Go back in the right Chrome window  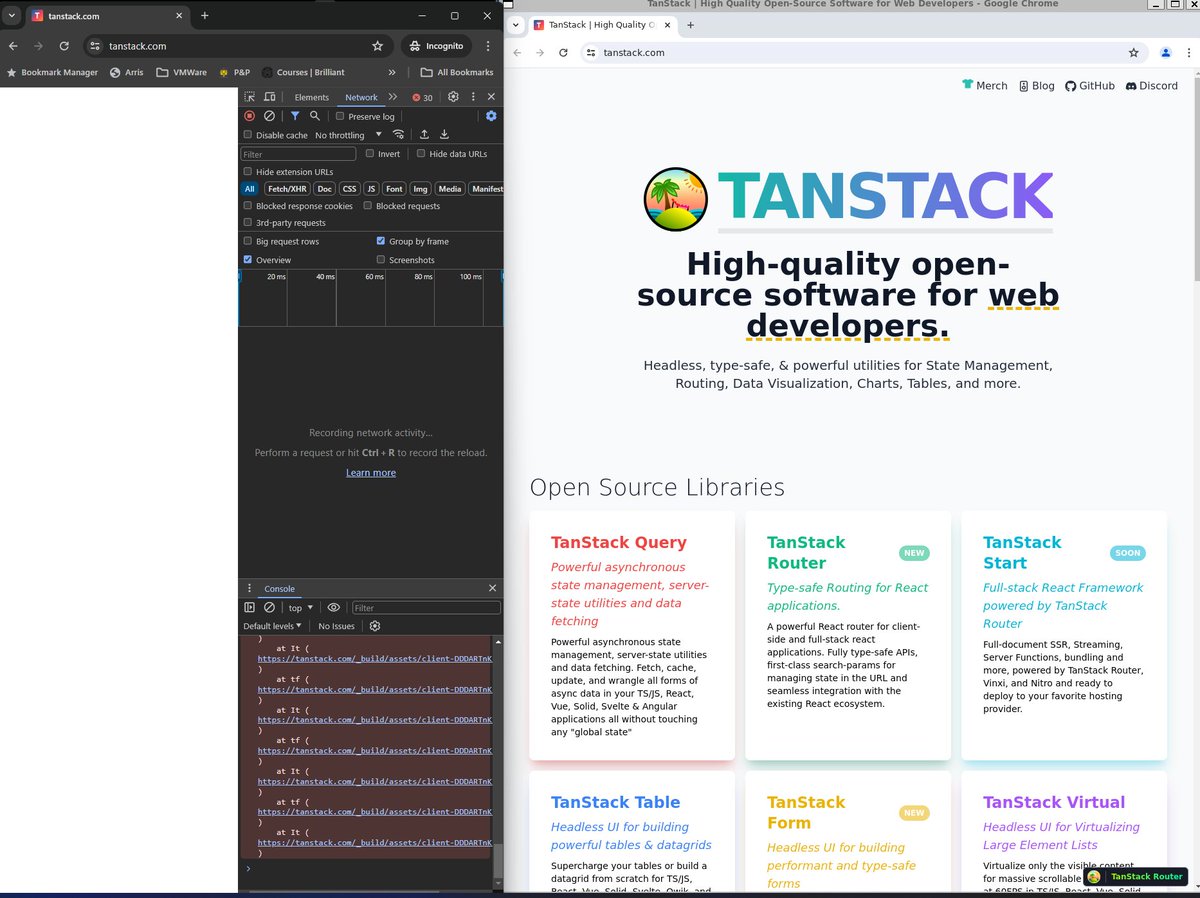pyautogui.click(x=517, y=52)
